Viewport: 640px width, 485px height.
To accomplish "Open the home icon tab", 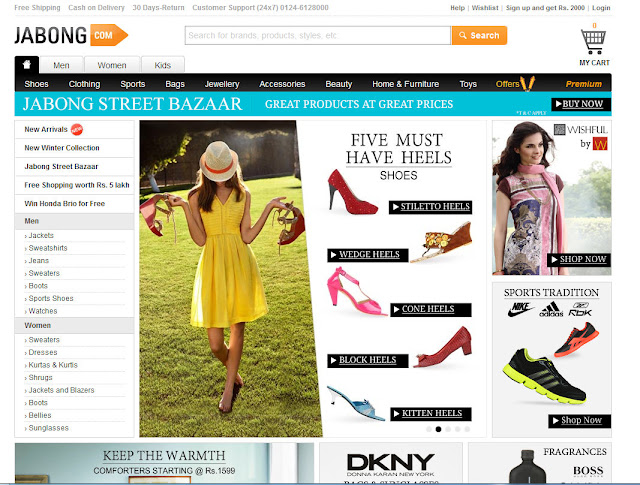I will coord(27,65).
